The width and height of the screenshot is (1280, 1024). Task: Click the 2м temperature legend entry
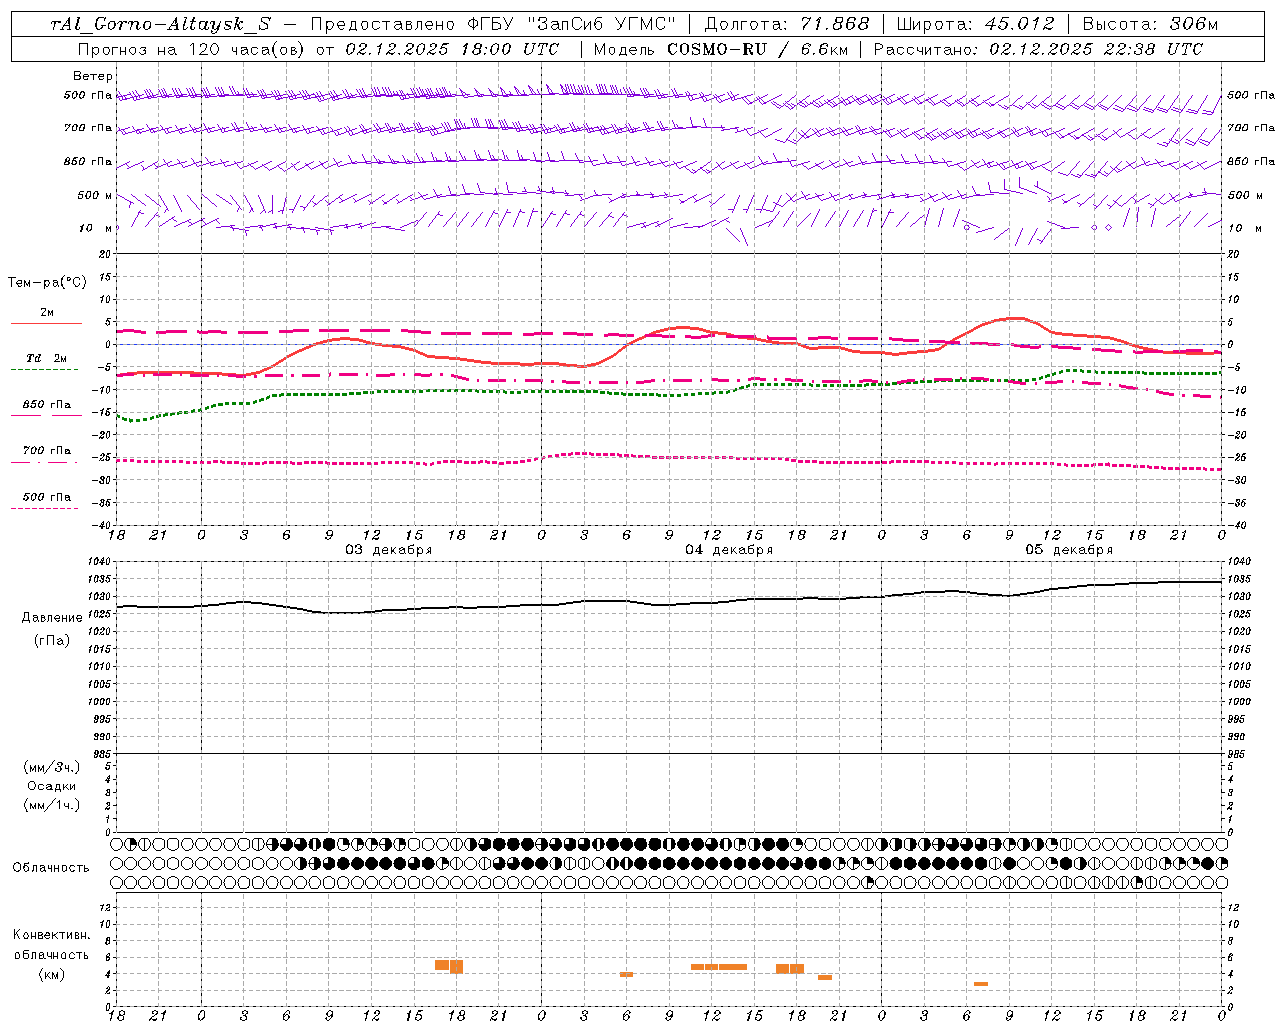(47, 313)
